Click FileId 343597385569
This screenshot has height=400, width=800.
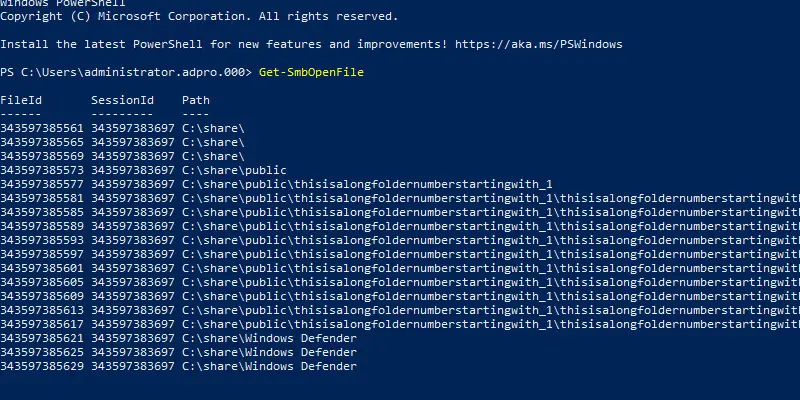tap(42, 156)
